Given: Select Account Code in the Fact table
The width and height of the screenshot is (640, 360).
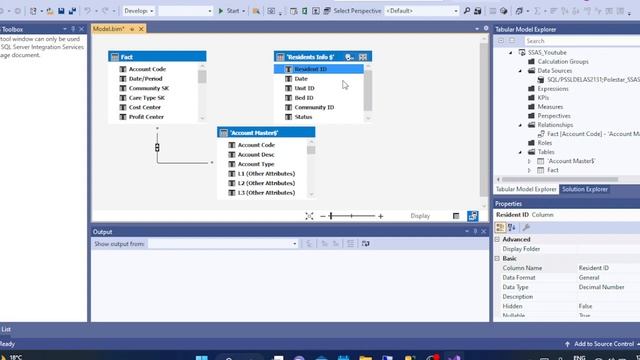Looking at the screenshot, I should (x=147, y=69).
